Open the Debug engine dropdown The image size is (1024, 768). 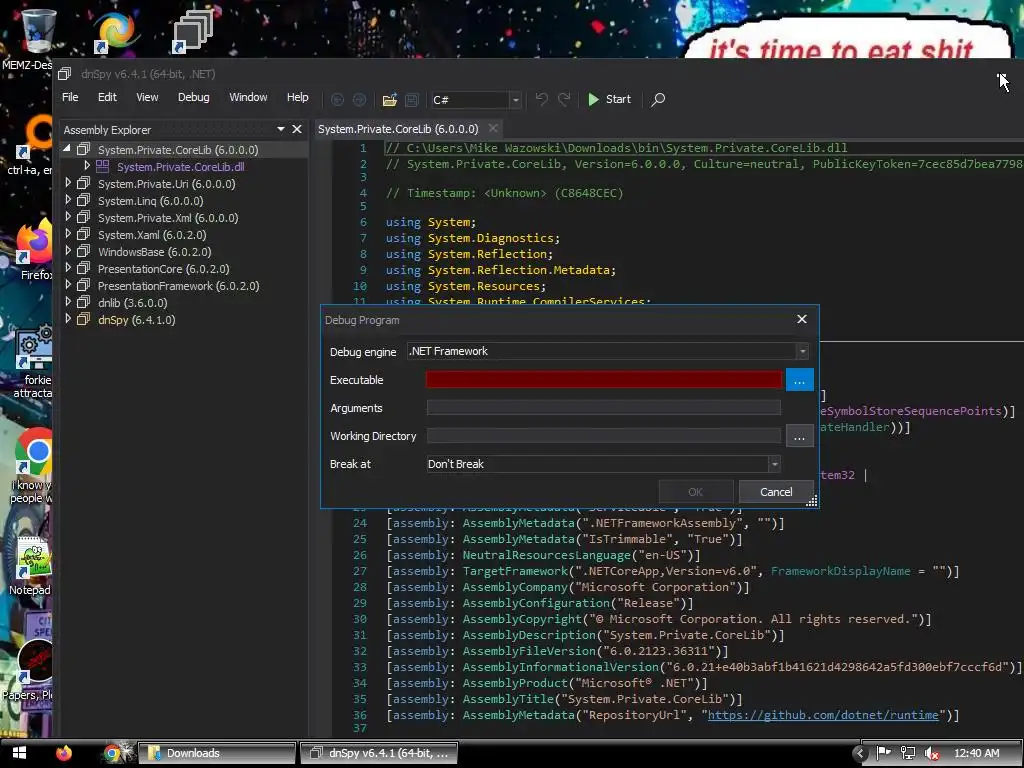[x=802, y=351]
